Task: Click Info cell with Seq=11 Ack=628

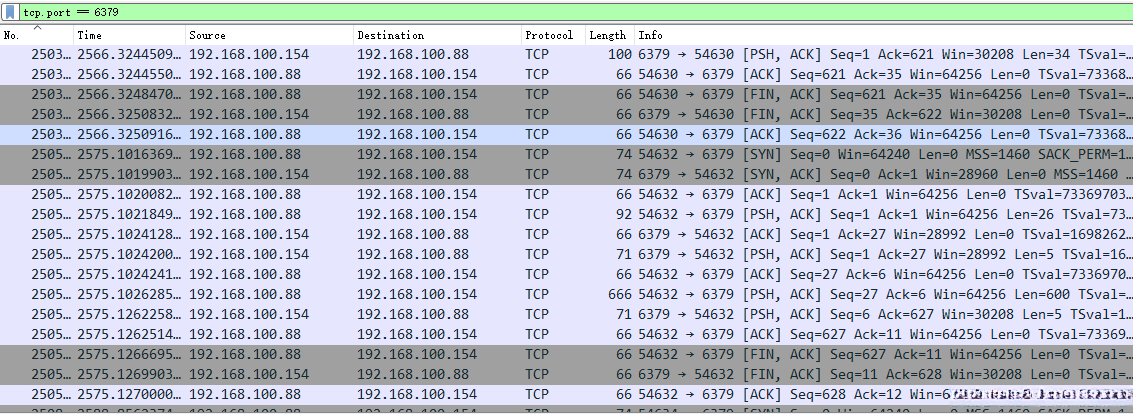Action: pyautogui.click(x=885, y=374)
